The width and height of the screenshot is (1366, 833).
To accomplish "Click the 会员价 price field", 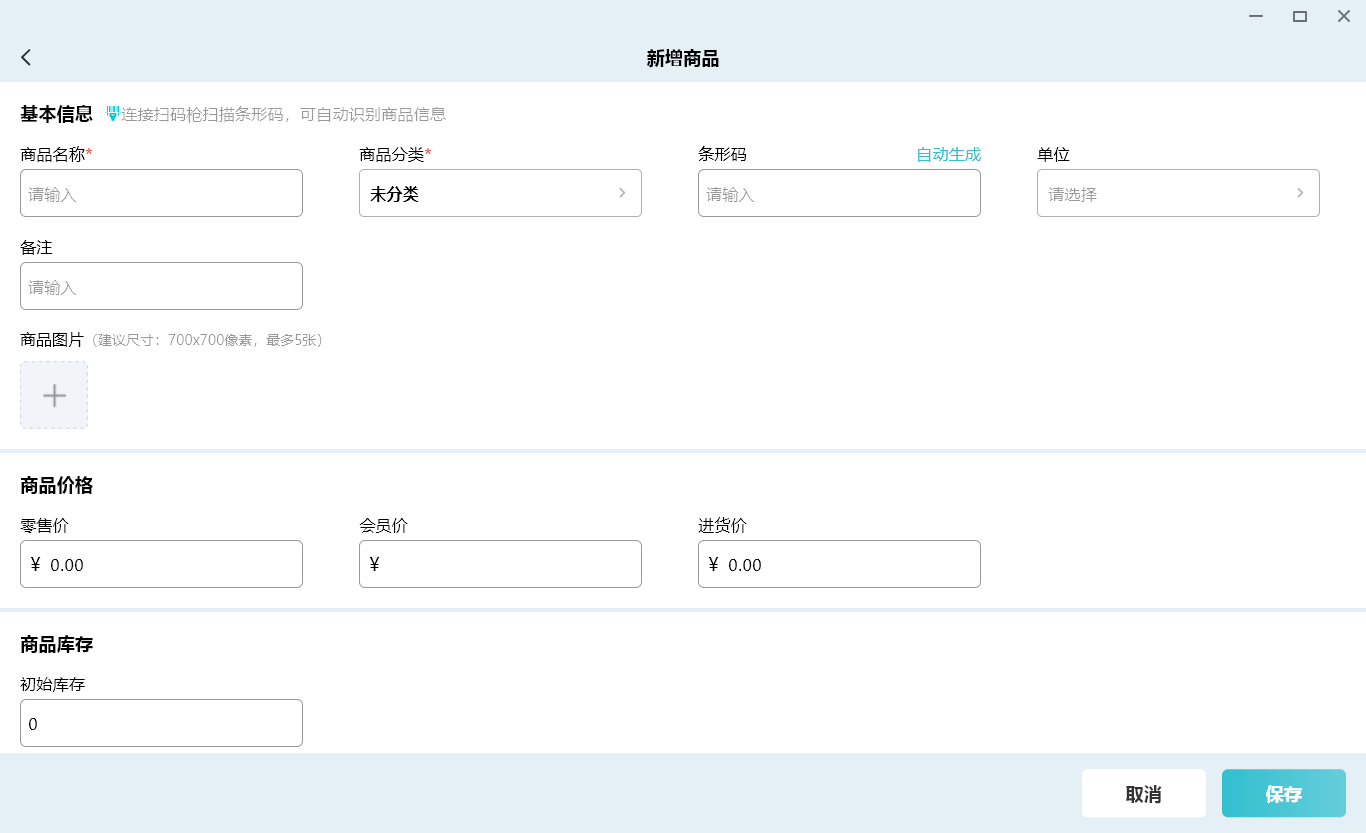I will click(500, 564).
